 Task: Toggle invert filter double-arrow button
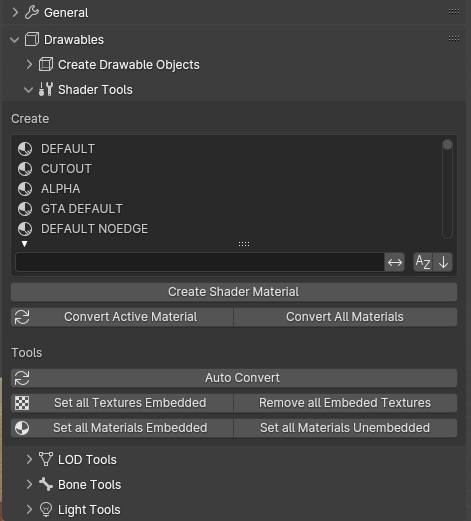coord(395,262)
